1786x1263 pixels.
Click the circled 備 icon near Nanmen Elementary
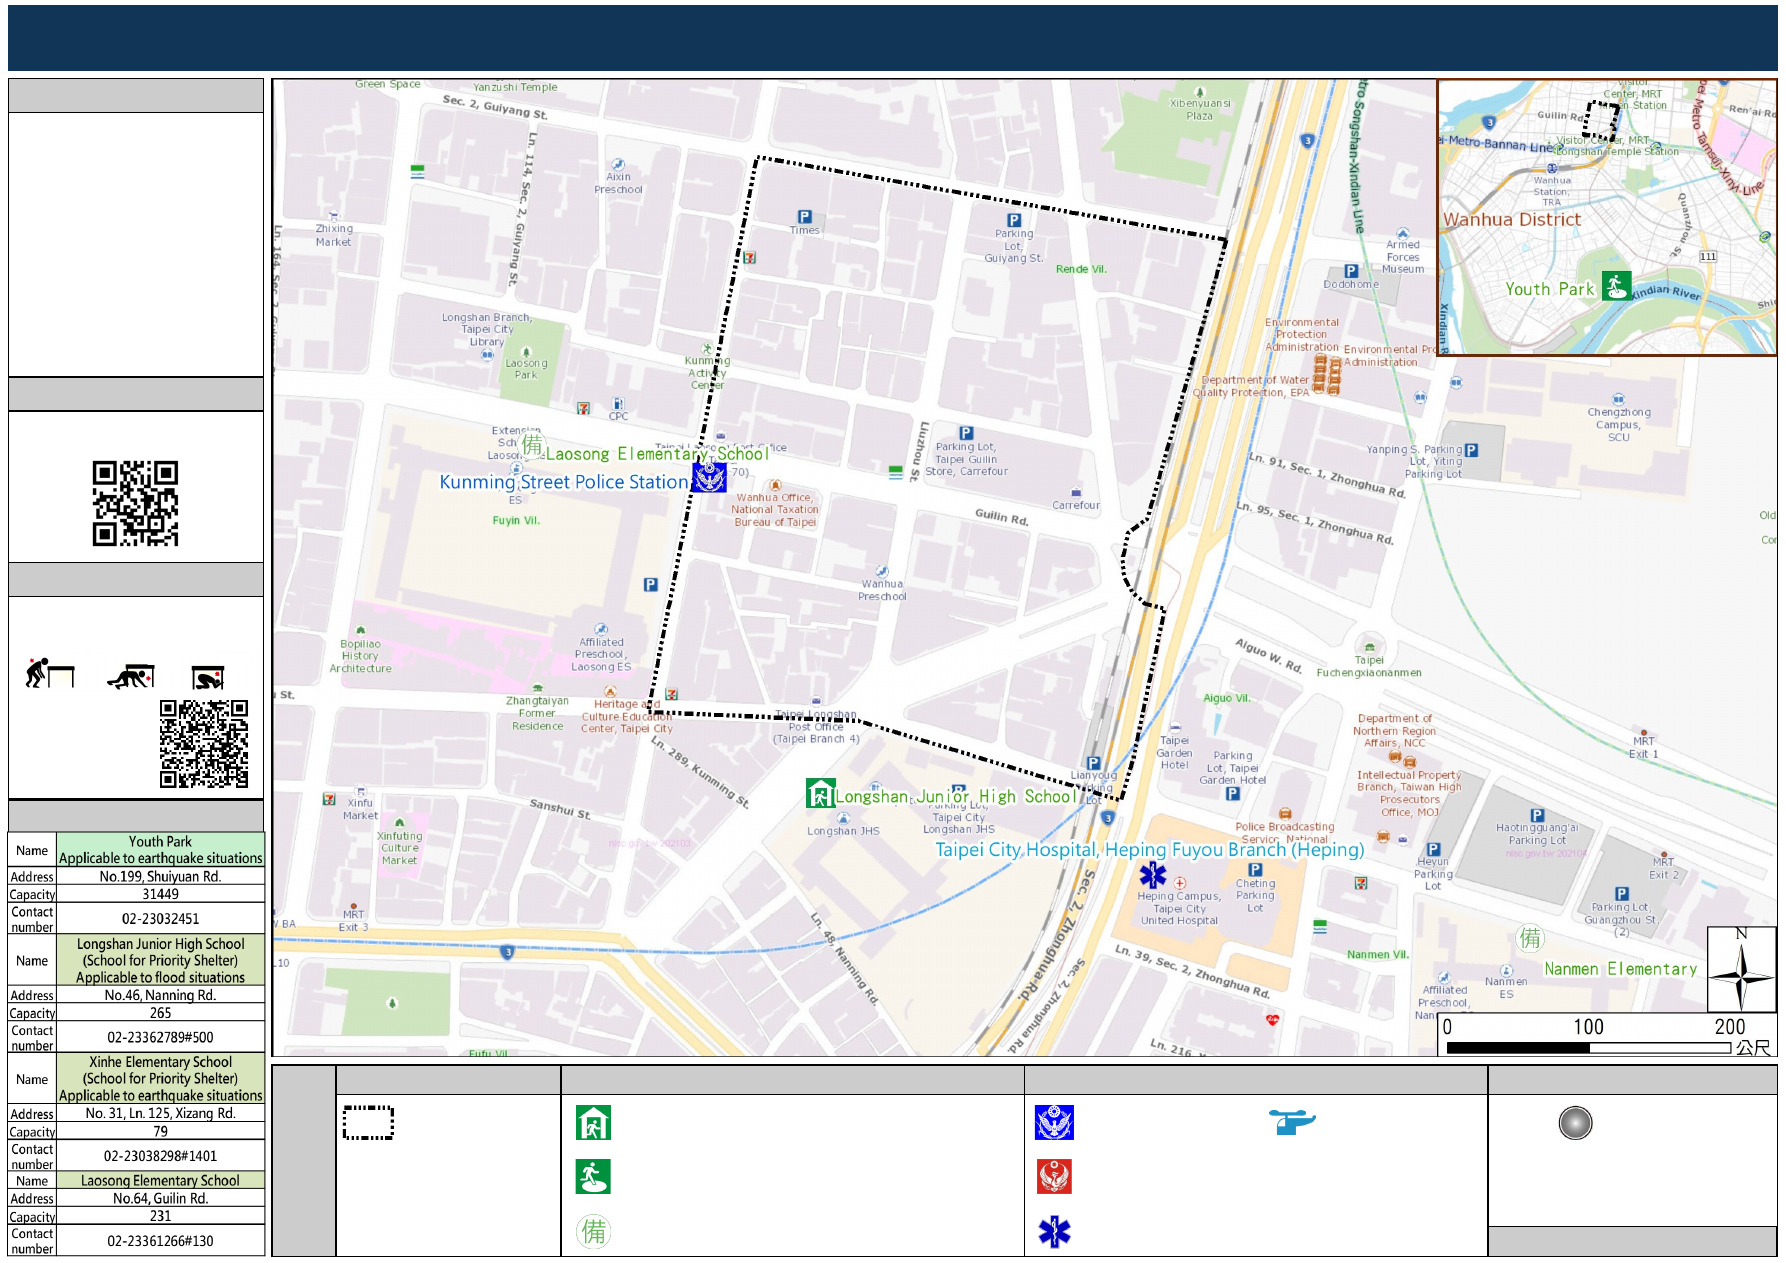1530,938
